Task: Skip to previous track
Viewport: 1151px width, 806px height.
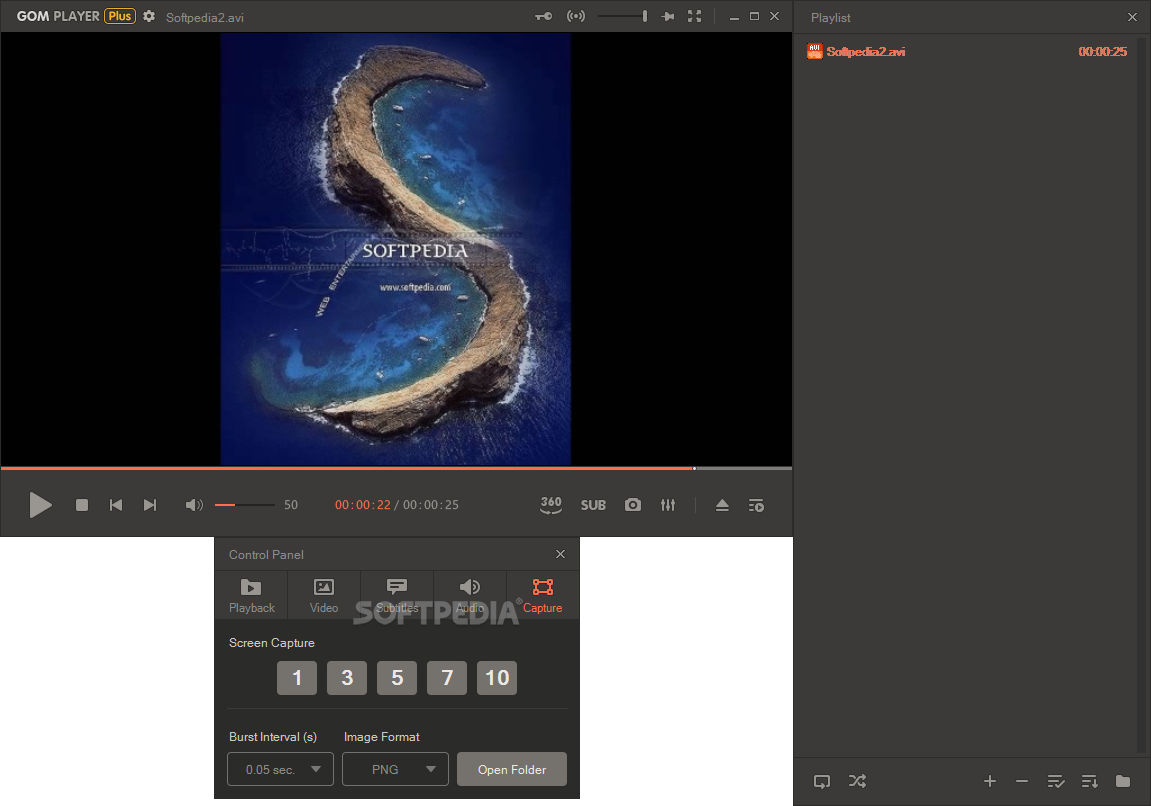Action: click(x=116, y=505)
